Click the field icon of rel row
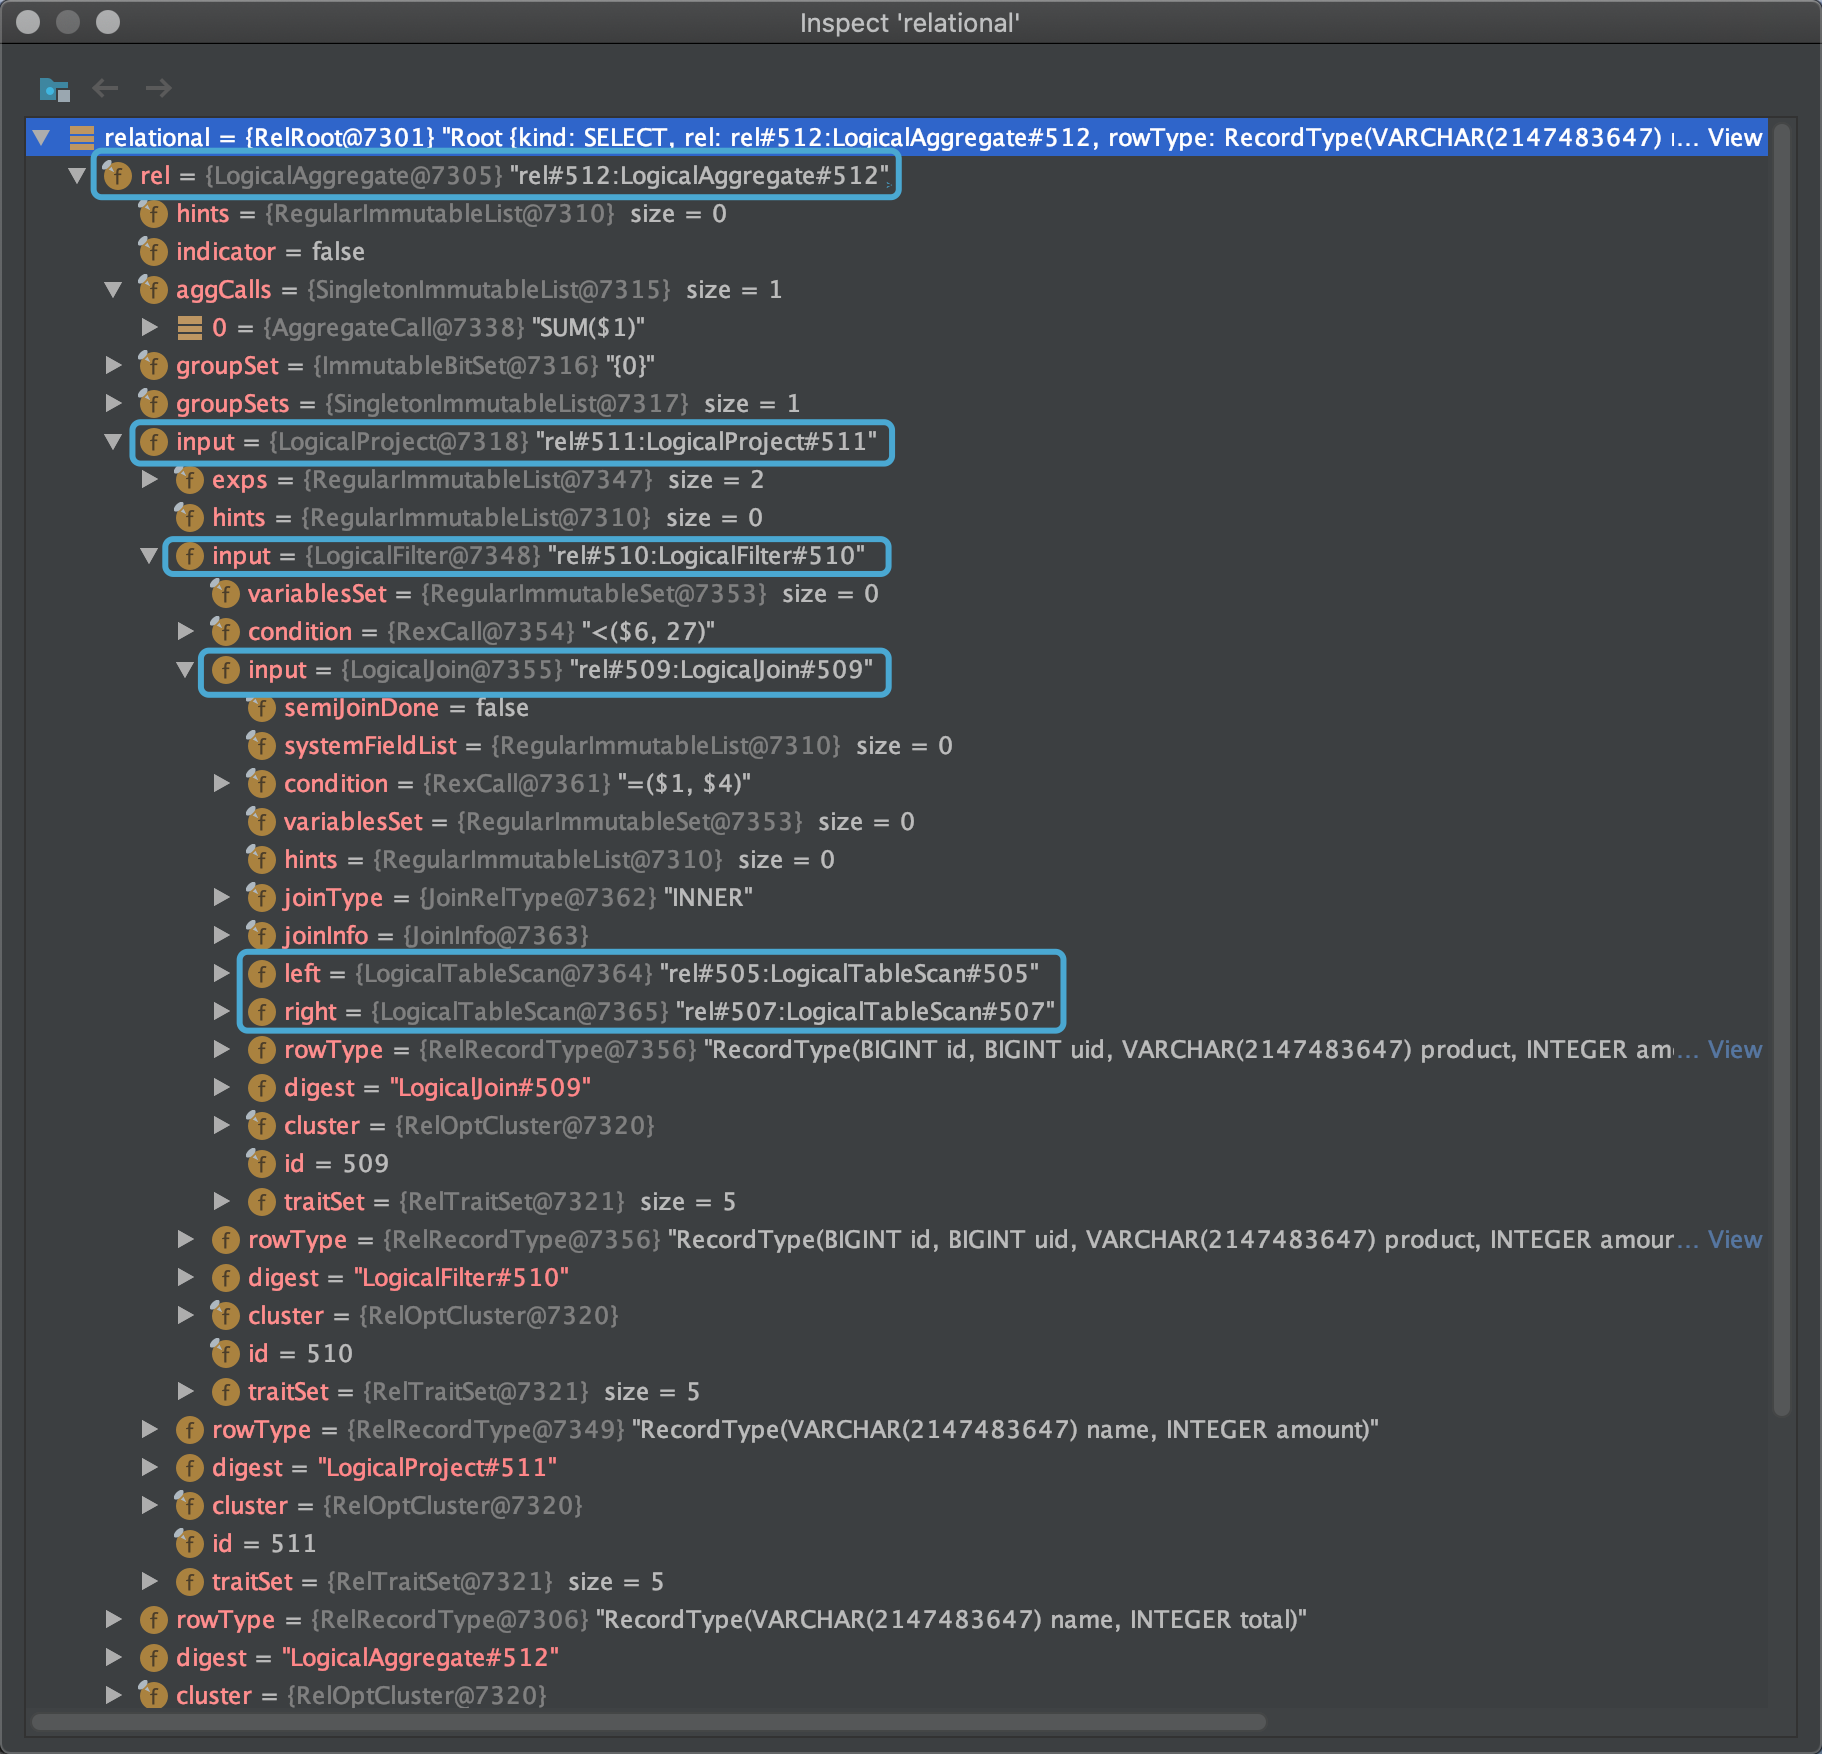1822x1754 pixels. click(117, 175)
